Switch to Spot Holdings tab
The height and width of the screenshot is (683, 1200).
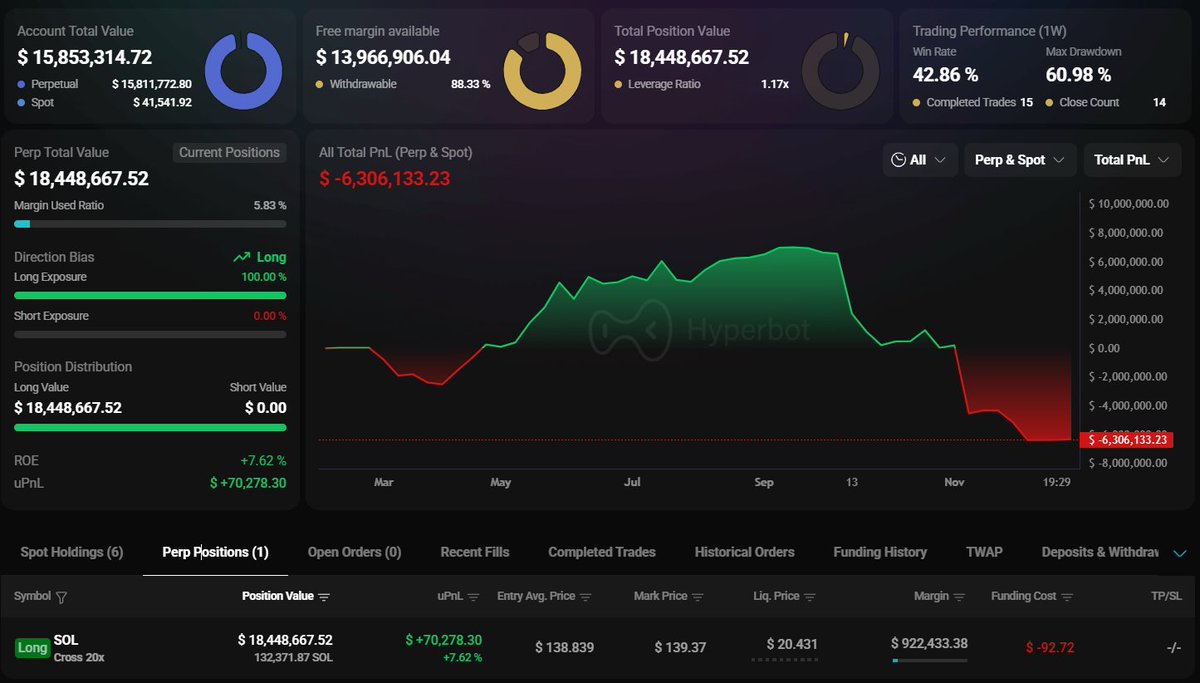[x=72, y=552]
